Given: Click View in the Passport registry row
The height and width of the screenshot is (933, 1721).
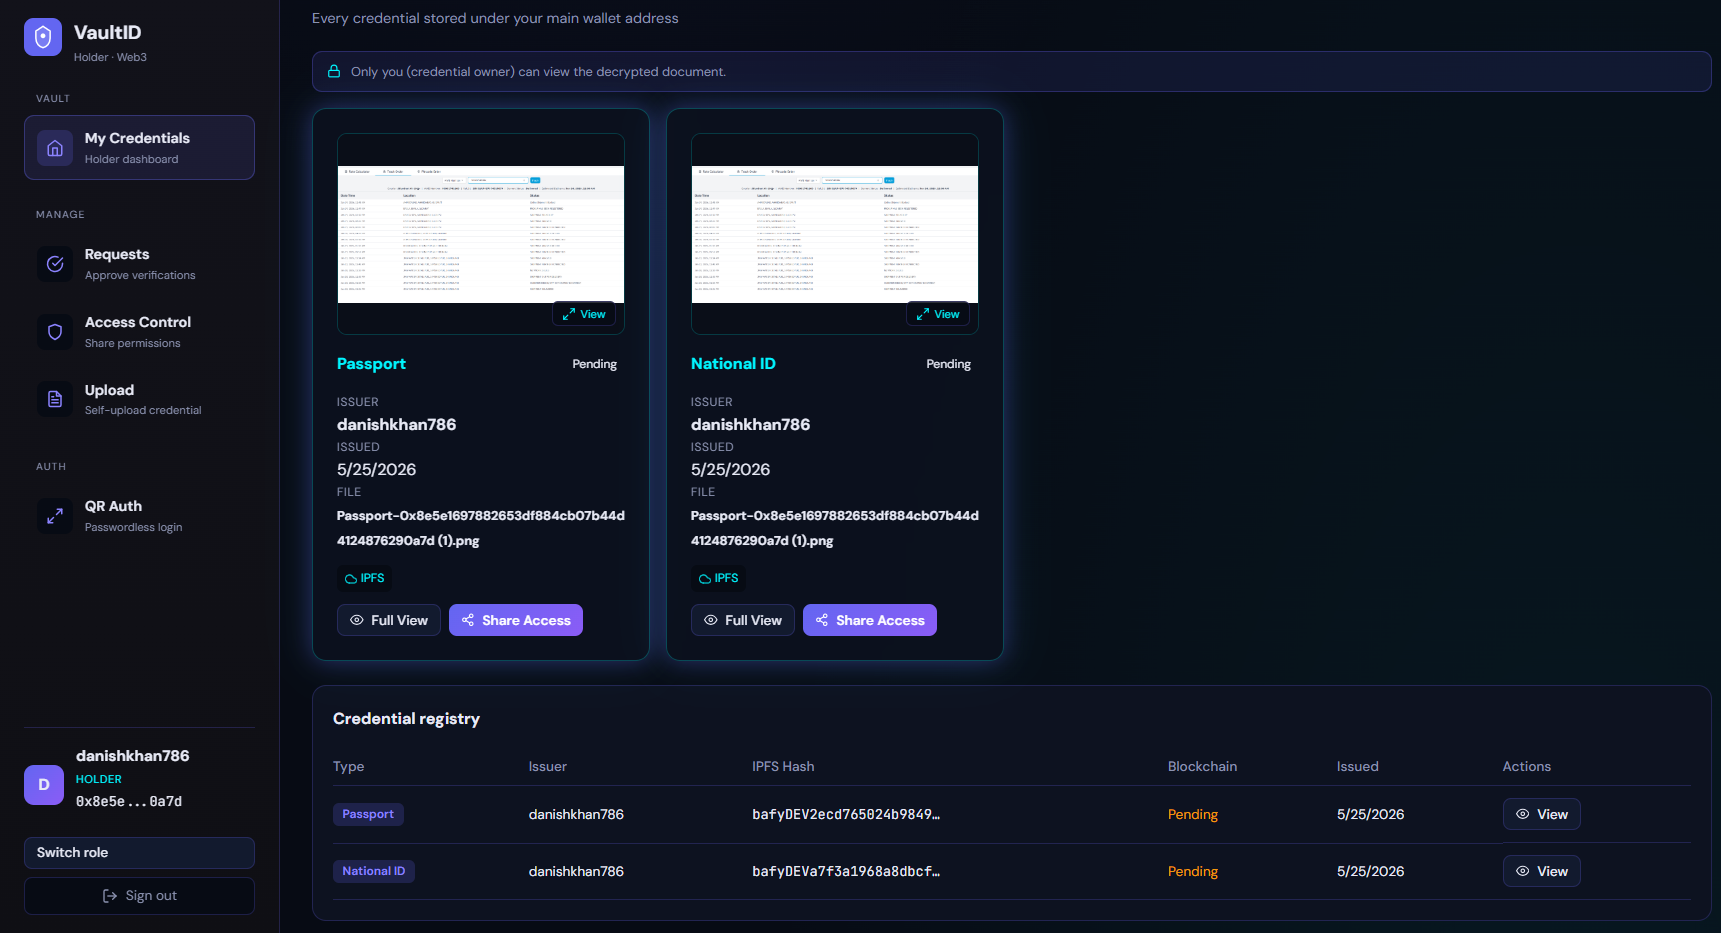Looking at the screenshot, I should click(x=1542, y=814).
